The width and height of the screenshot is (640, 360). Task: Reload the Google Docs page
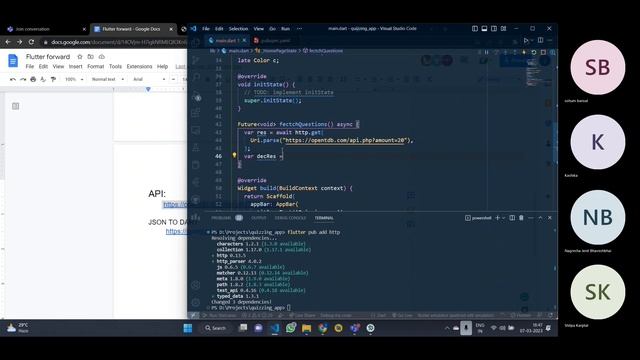tap(31, 42)
